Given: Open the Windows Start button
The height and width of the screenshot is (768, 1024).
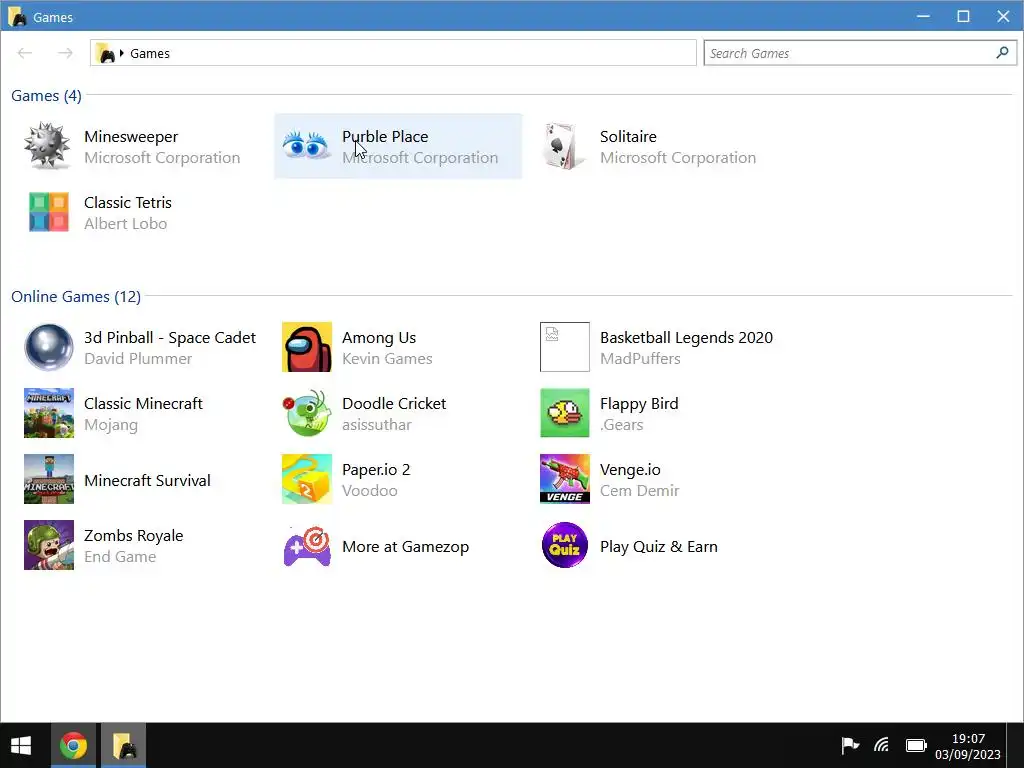Looking at the screenshot, I should tap(21, 746).
